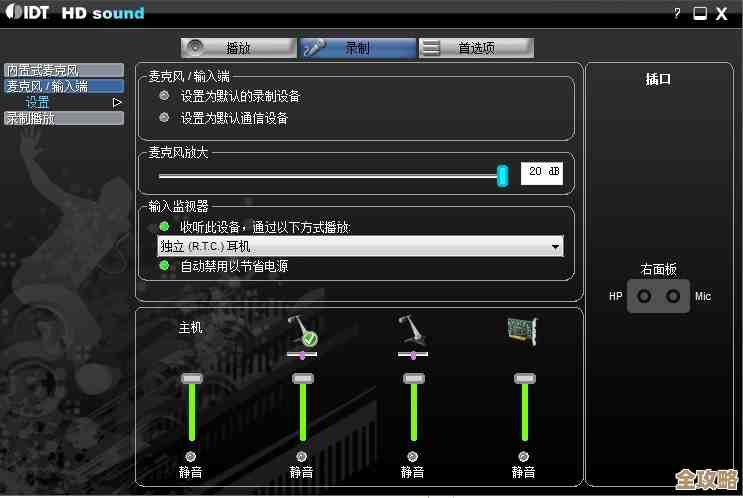Toggle 收听此设备 listen option
Image resolution: width=743 pixels, height=498 pixels.
(x=164, y=226)
